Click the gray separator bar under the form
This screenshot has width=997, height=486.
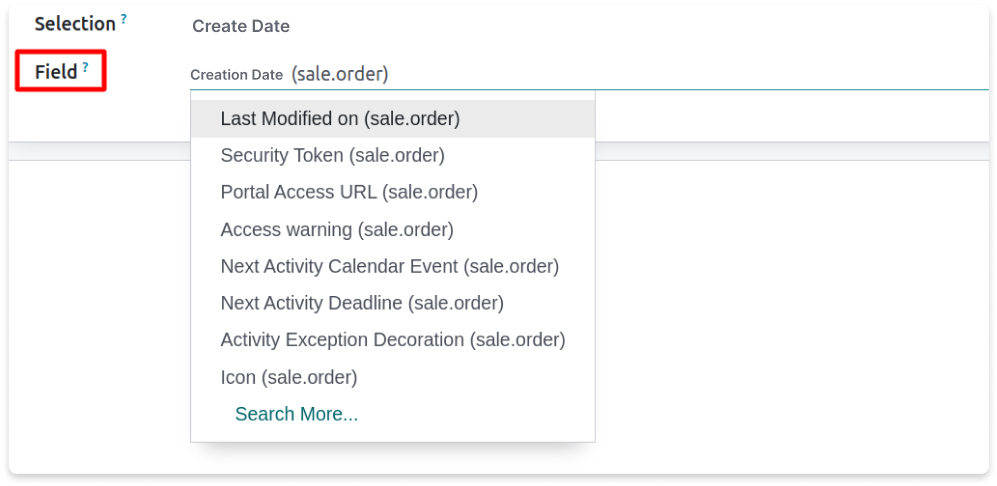pos(498,151)
